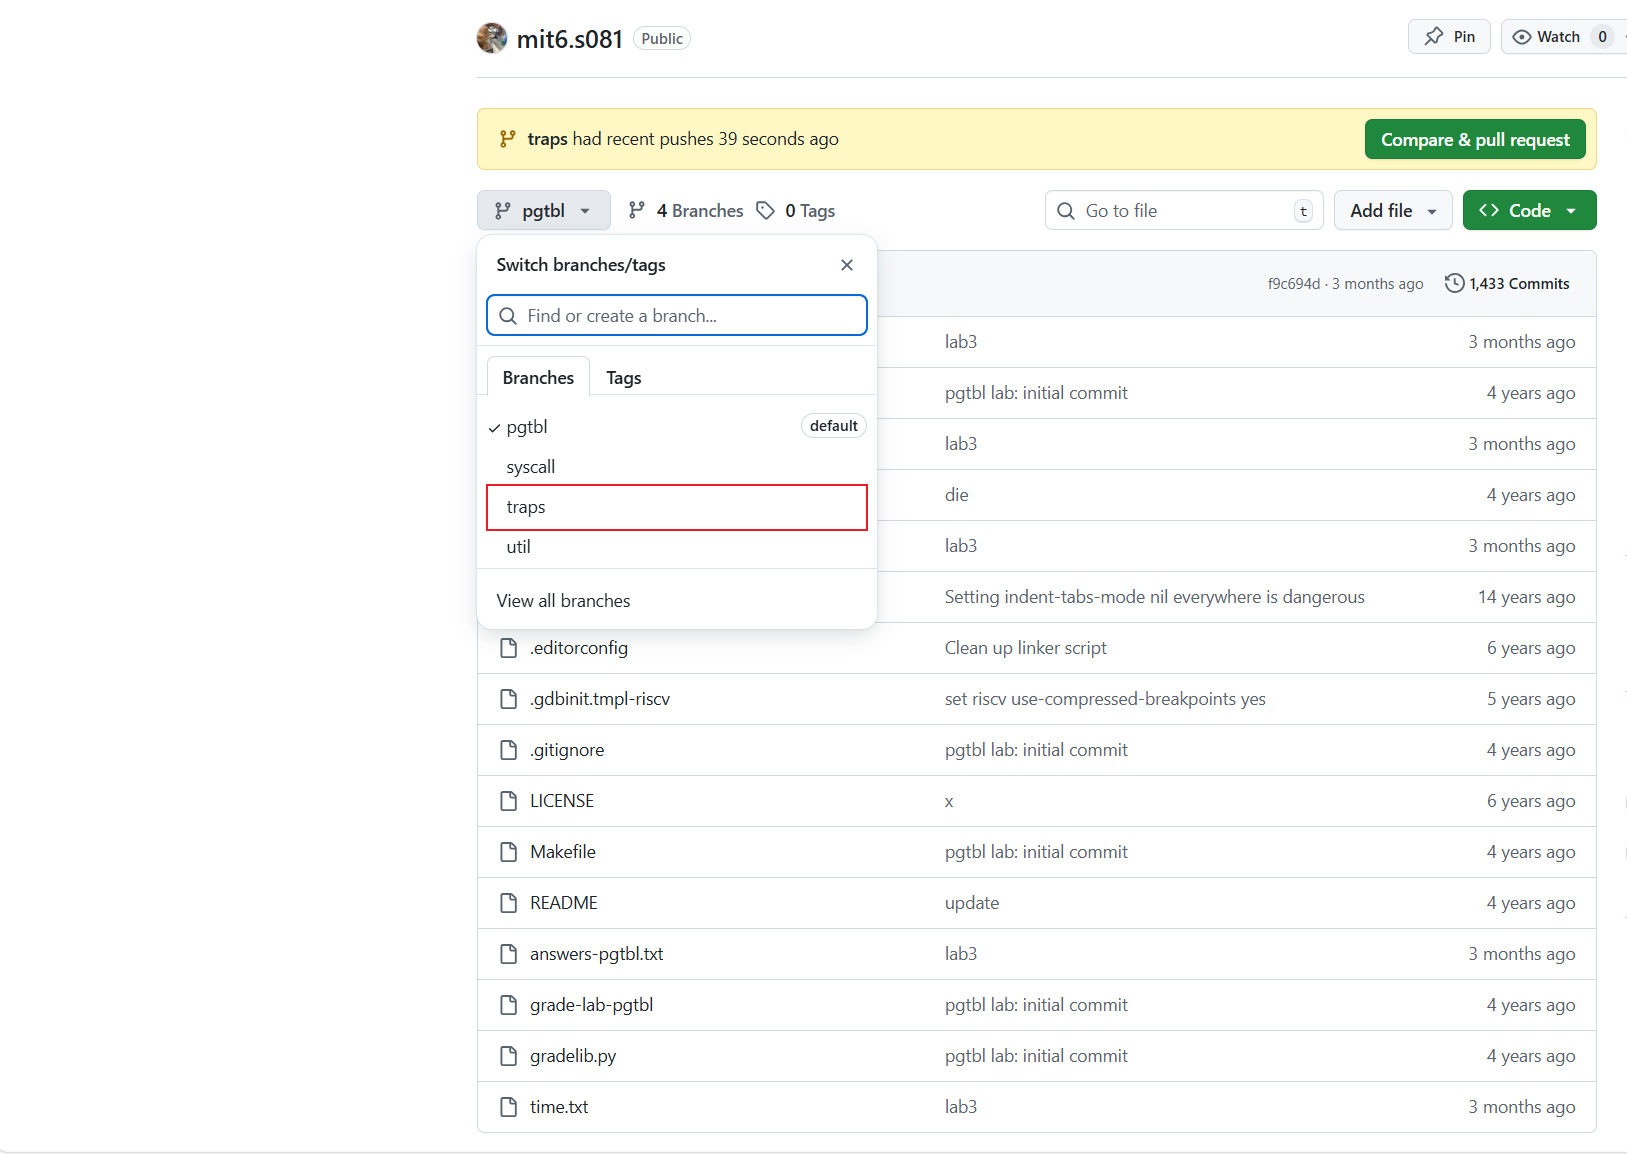Open the grade-lab-pgtbl file
This screenshot has height=1154, width=1627.
pos(592,1005)
